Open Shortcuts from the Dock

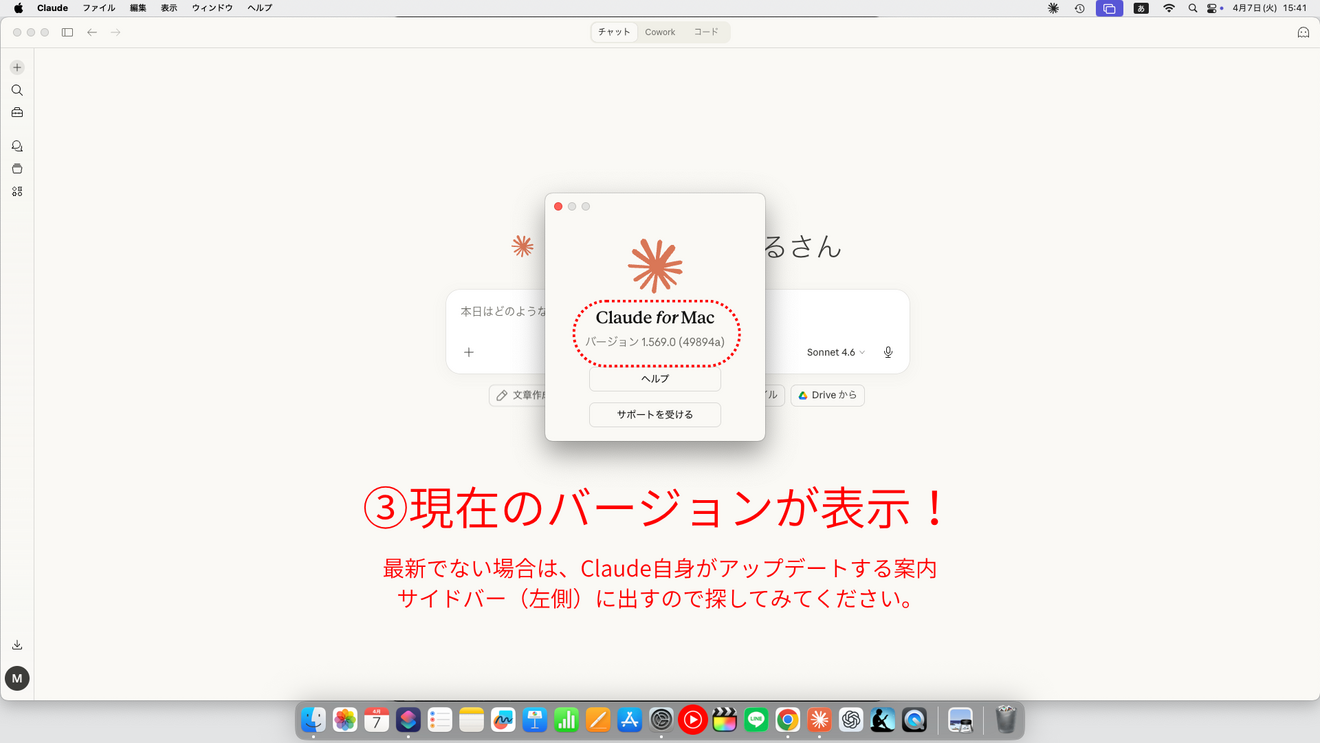[x=408, y=719]
